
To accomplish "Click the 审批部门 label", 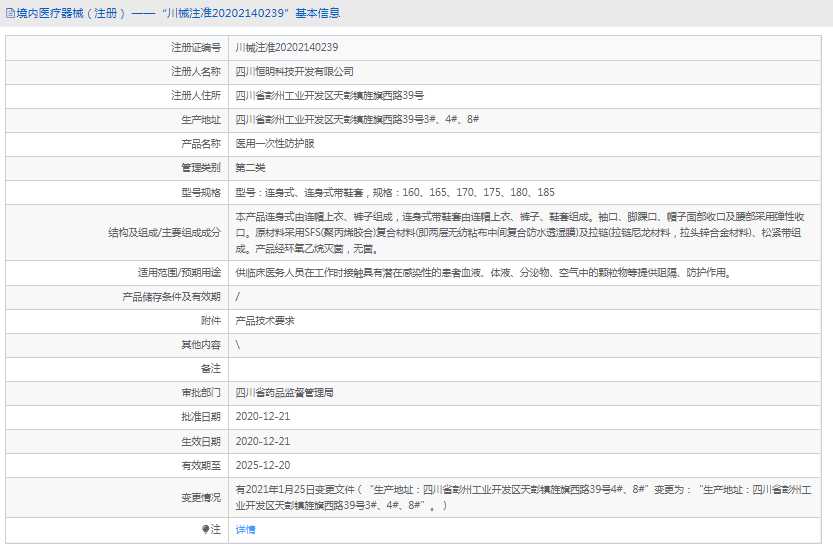I will pyautogui.click(x=201, y=393).
